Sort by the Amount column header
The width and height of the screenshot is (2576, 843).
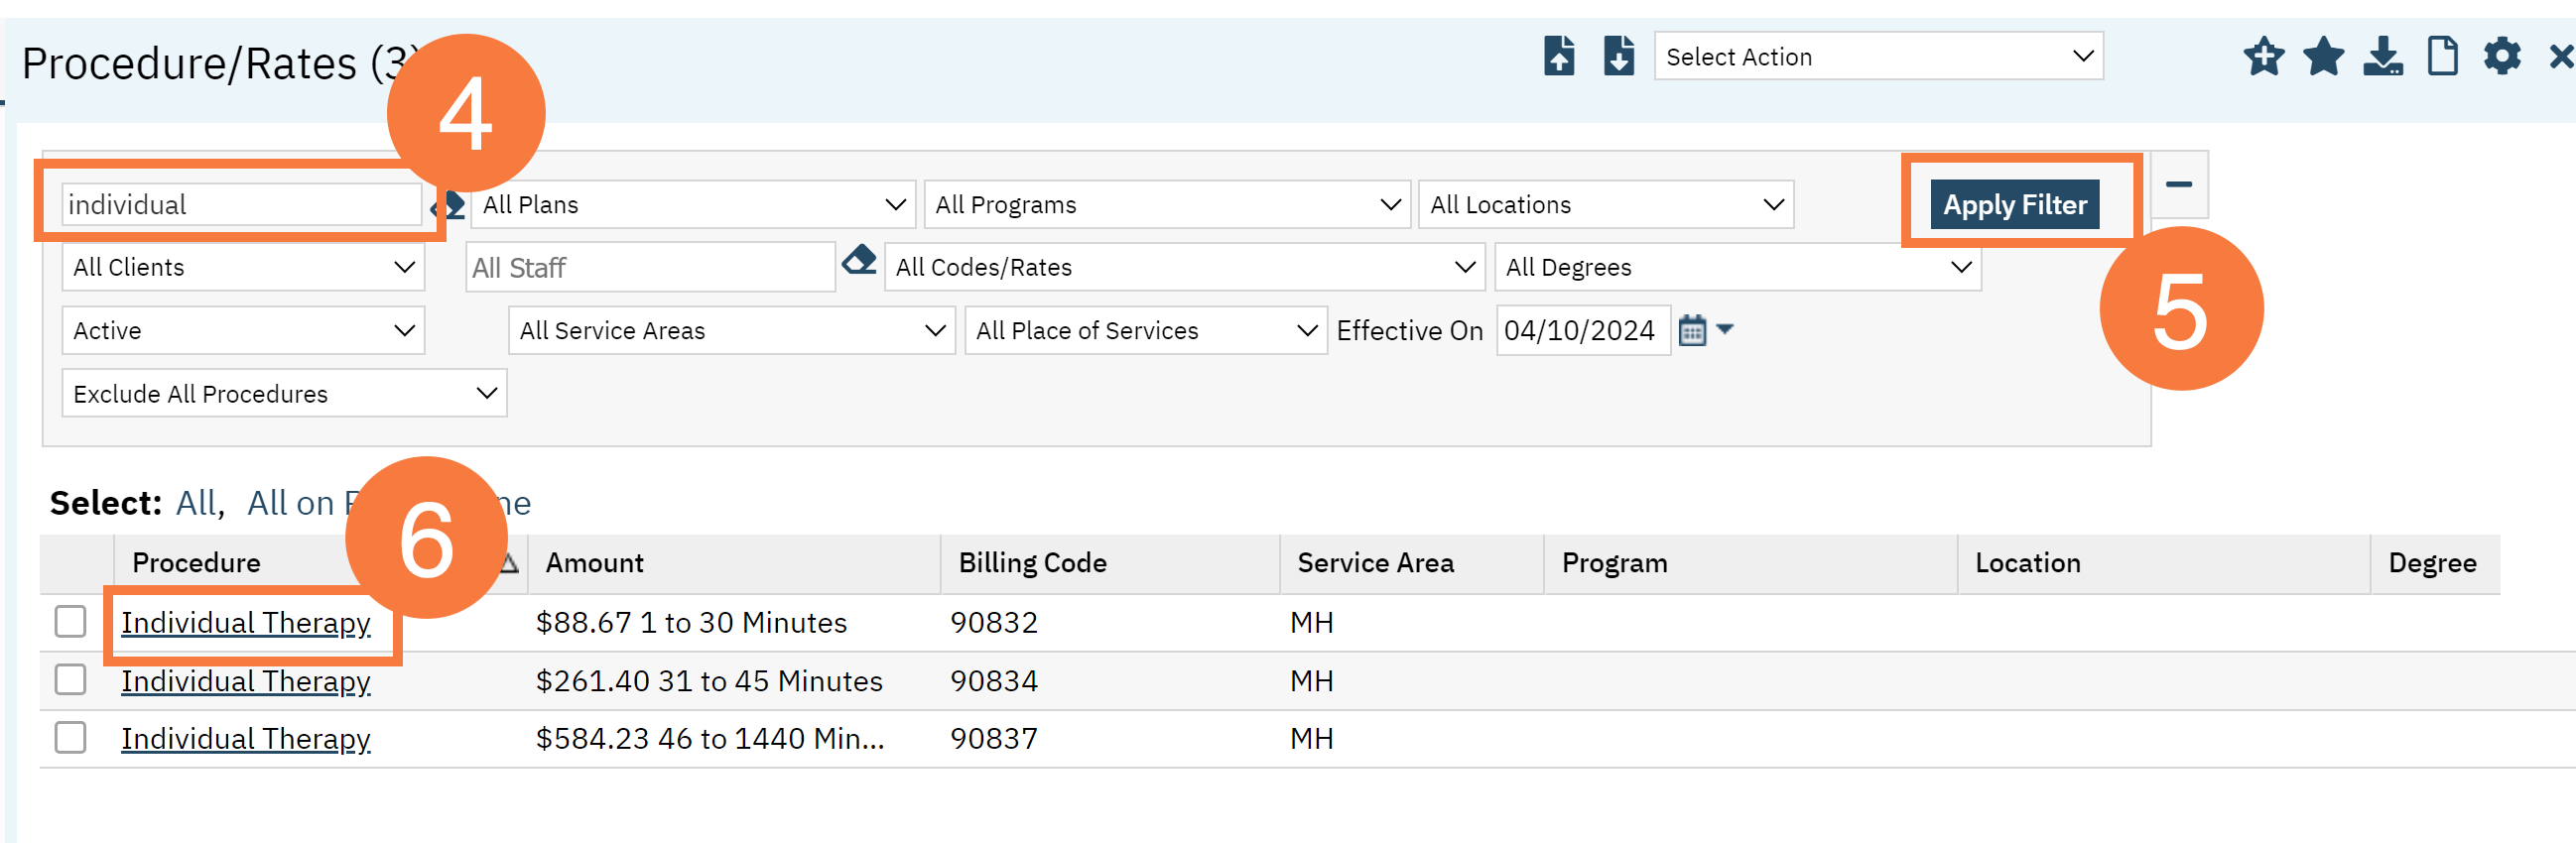click(x=594, y=563)
